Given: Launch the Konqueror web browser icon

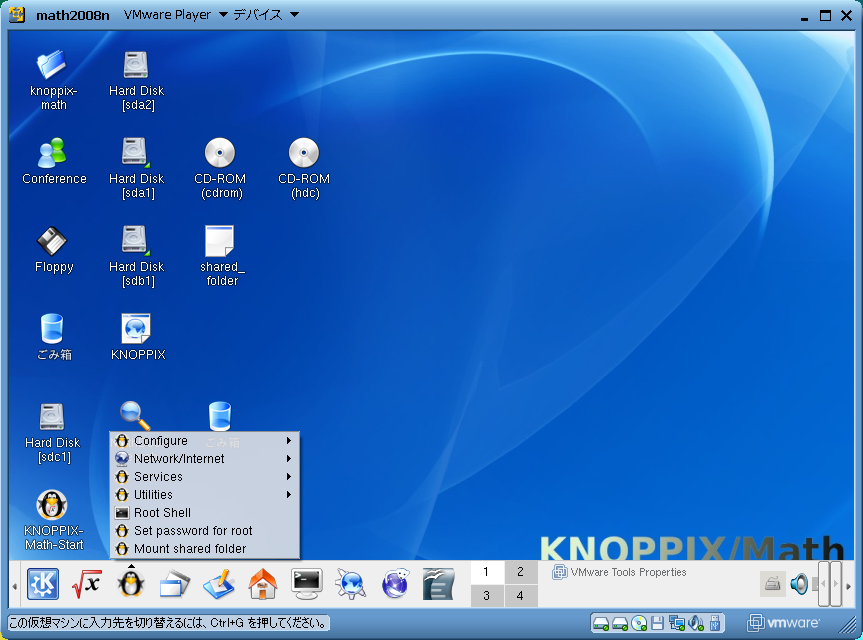Looking at the screenshot, I should click(351, 584).
